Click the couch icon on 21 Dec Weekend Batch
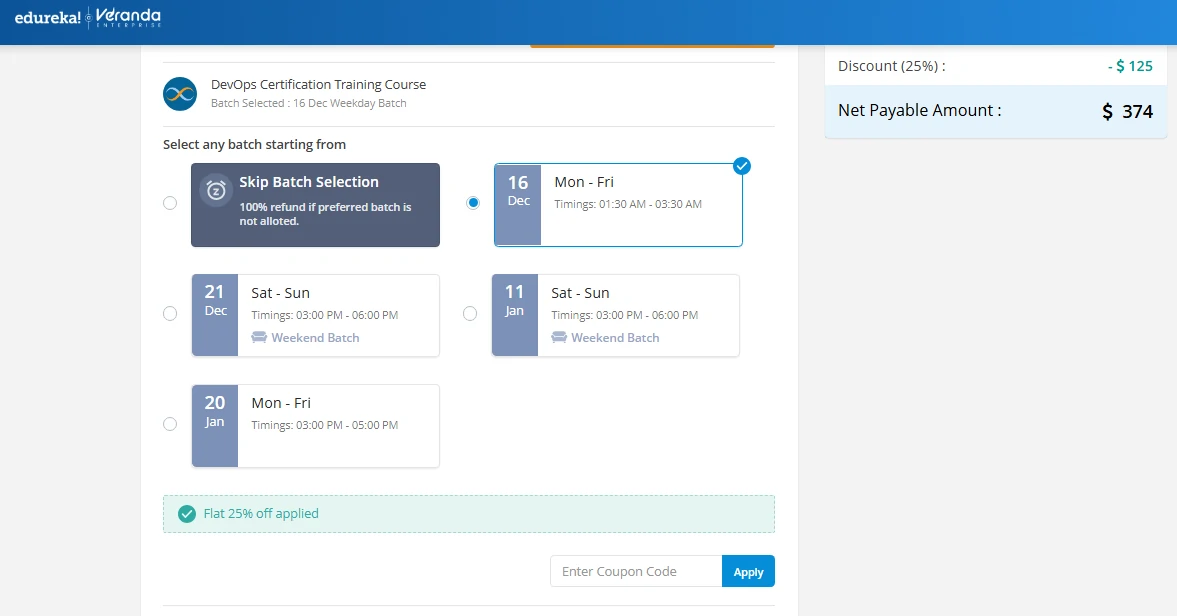Screen dimensions: 1177x616 click(x=259, y=337)
